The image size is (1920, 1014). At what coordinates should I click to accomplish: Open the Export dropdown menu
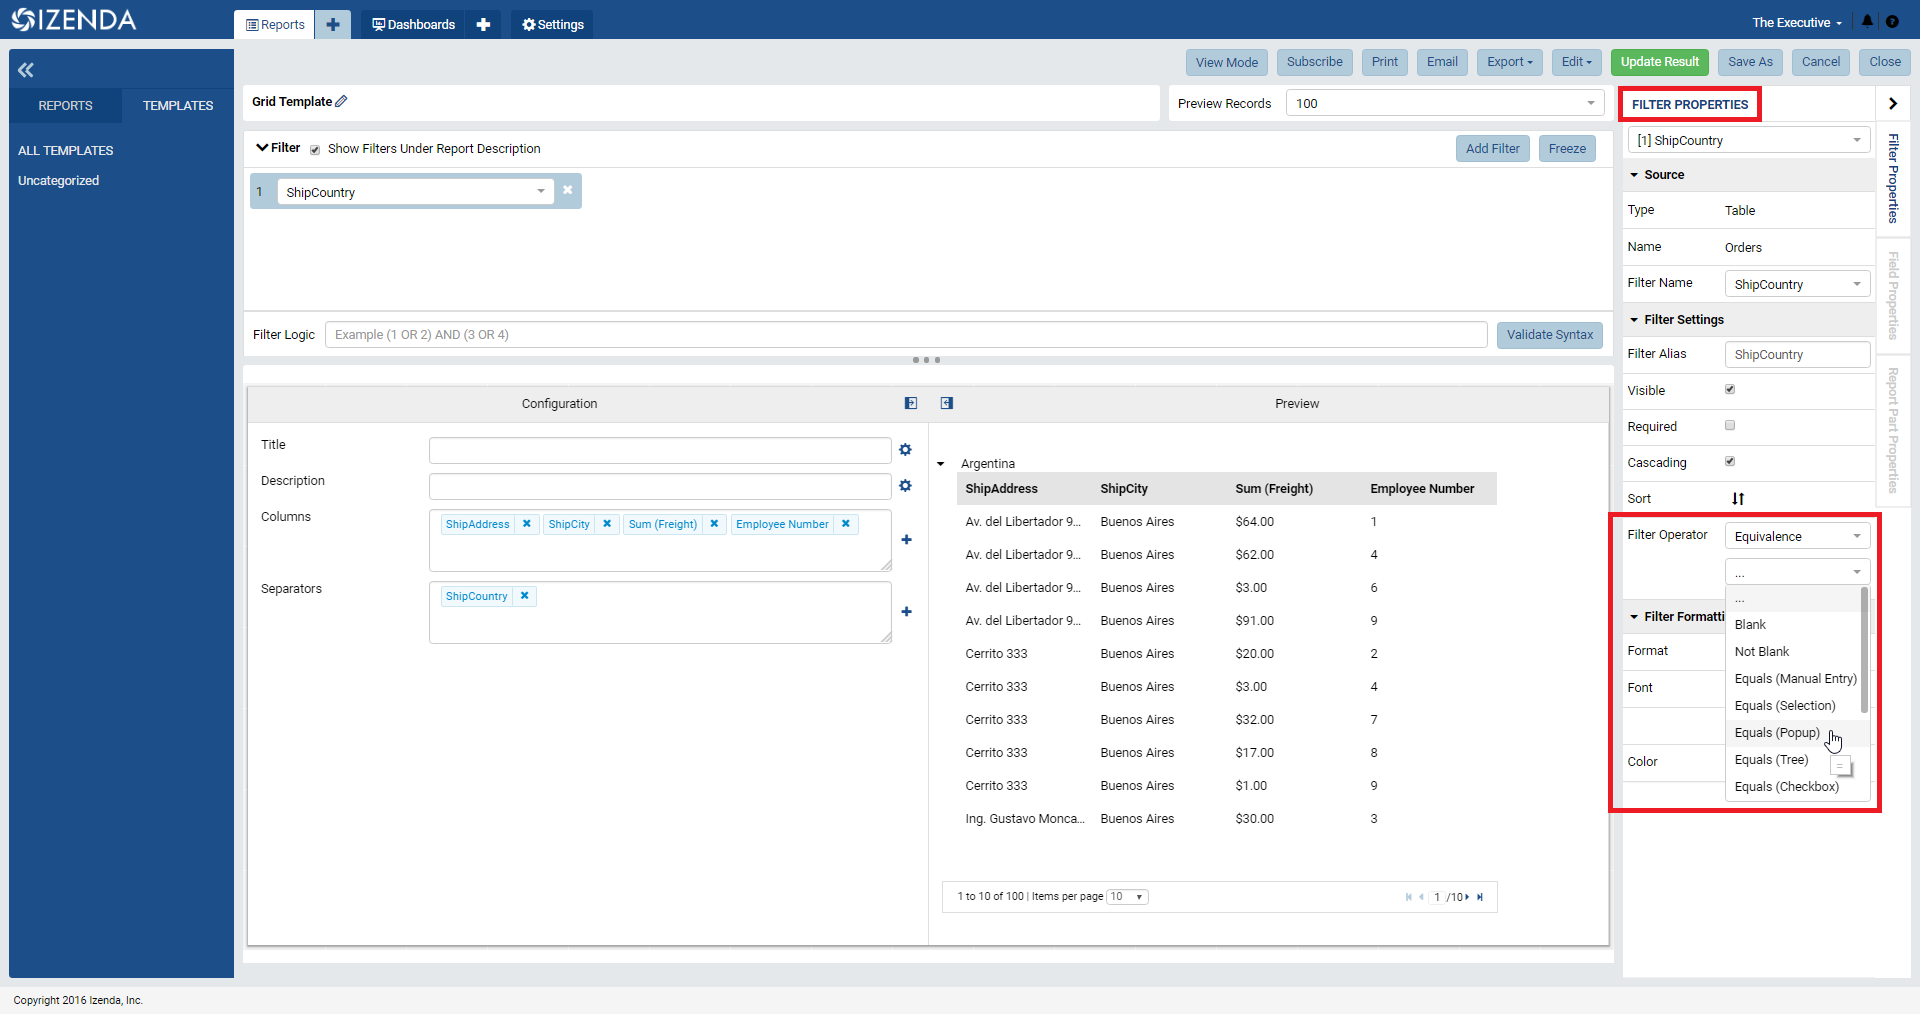tap(1509, 62)
